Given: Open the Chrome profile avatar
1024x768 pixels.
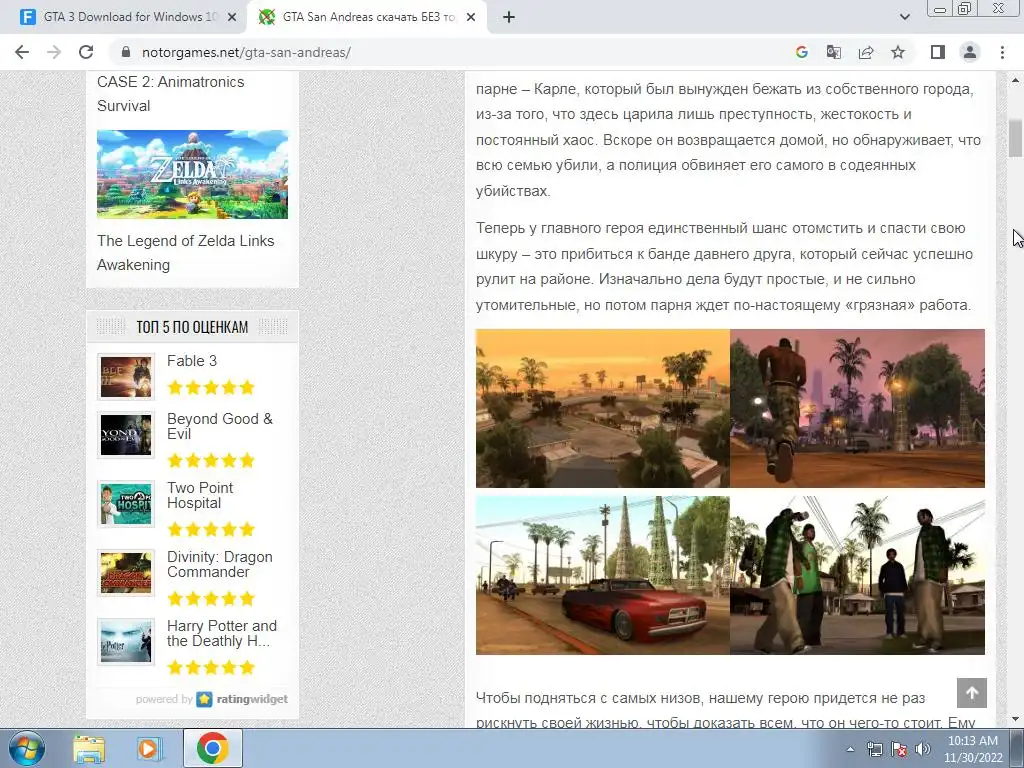Looking at the screenshot, I should point(970,52).
